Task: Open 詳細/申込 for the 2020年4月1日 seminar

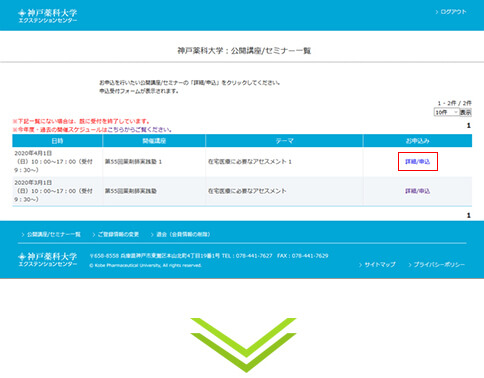Action: (417, 162)
